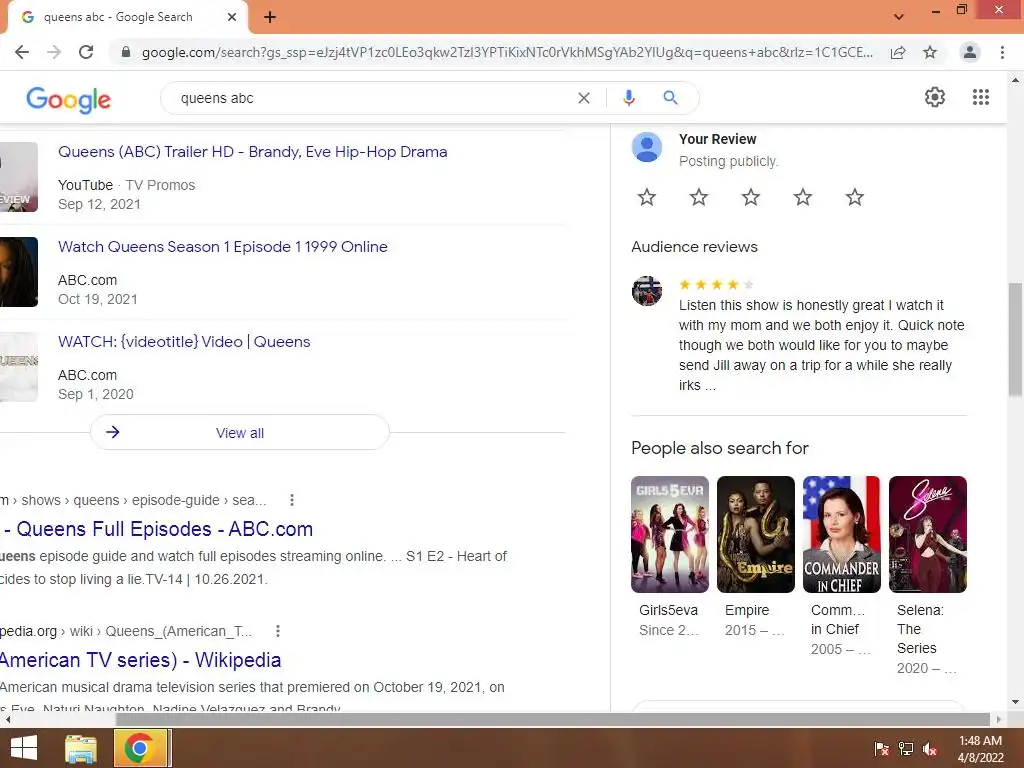Open the network tray icon
The width and height of the screenshot is (1024, 768).
click(906, 748)
